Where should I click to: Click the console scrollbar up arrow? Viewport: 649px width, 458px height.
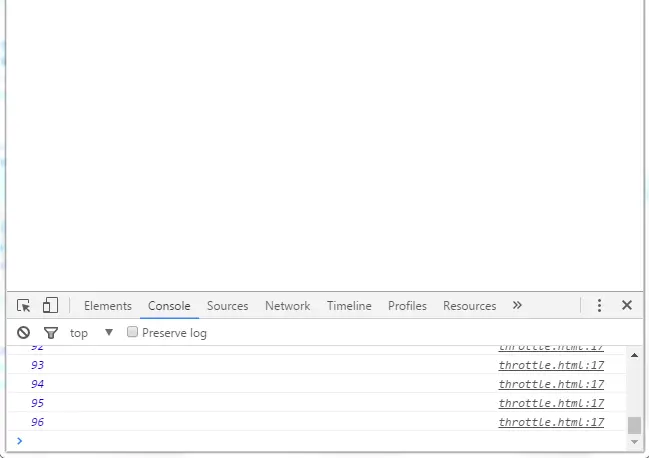point(634,355)
